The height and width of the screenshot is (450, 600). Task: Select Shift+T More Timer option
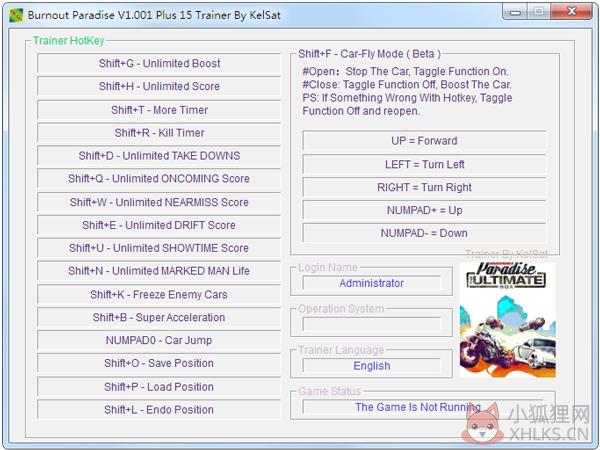pyautogui.click(x=159, y=110)
